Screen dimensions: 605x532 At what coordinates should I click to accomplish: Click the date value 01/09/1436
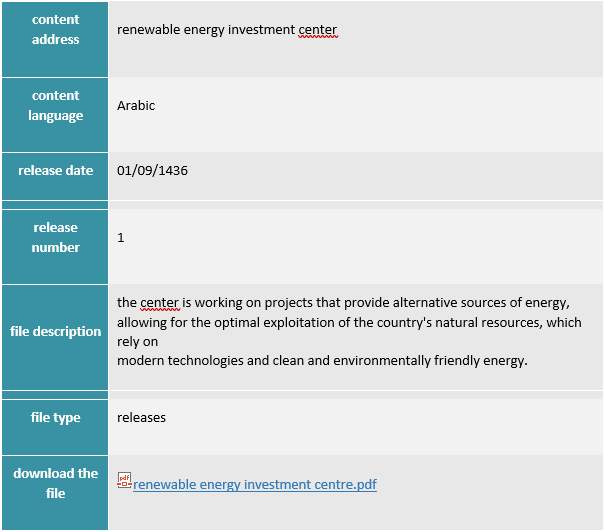click(x=152, y=171)
